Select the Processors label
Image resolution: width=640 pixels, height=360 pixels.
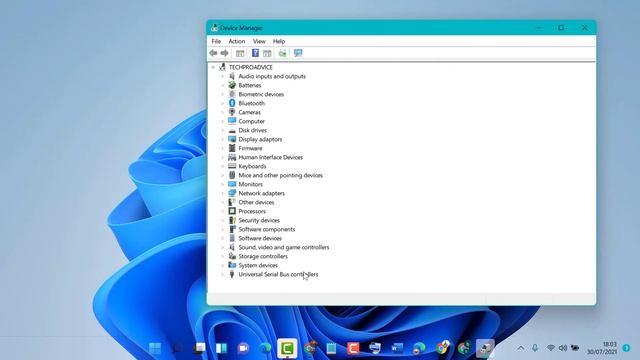click(252, 211)
